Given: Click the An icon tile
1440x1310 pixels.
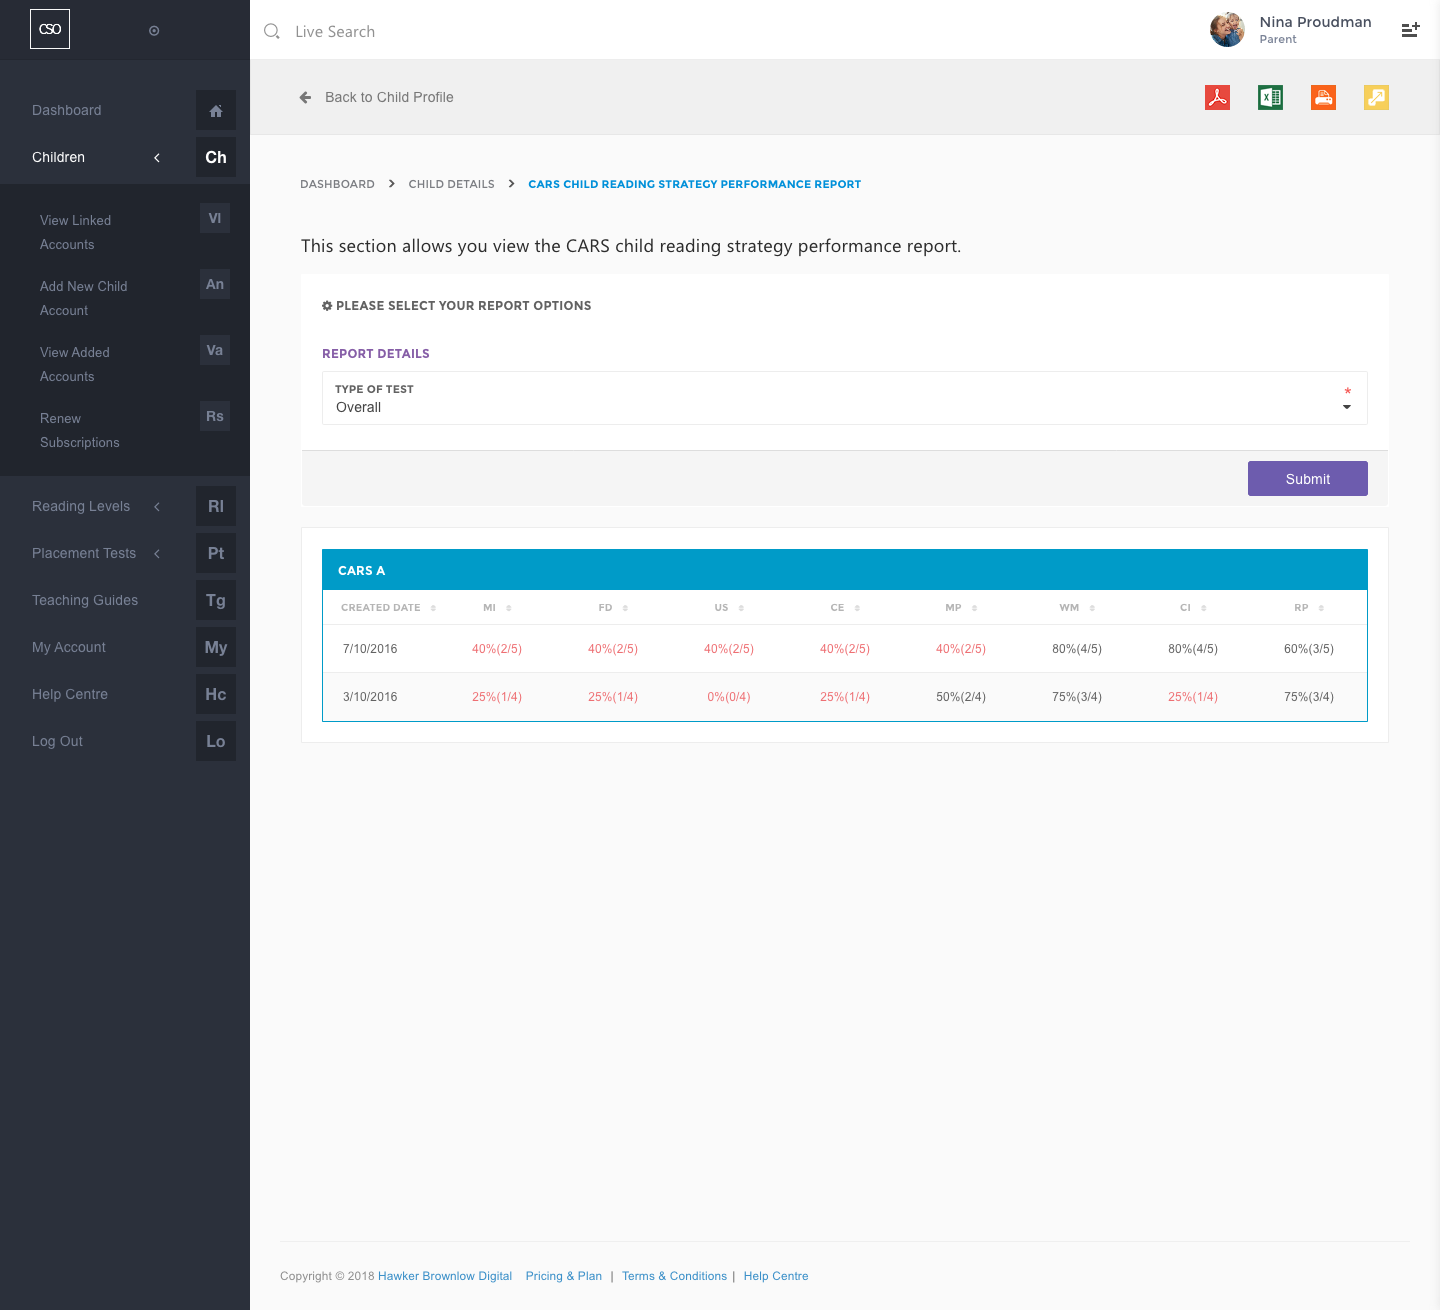Looking at the screenshot, I should pyautogui.click(x=215, y=284).
